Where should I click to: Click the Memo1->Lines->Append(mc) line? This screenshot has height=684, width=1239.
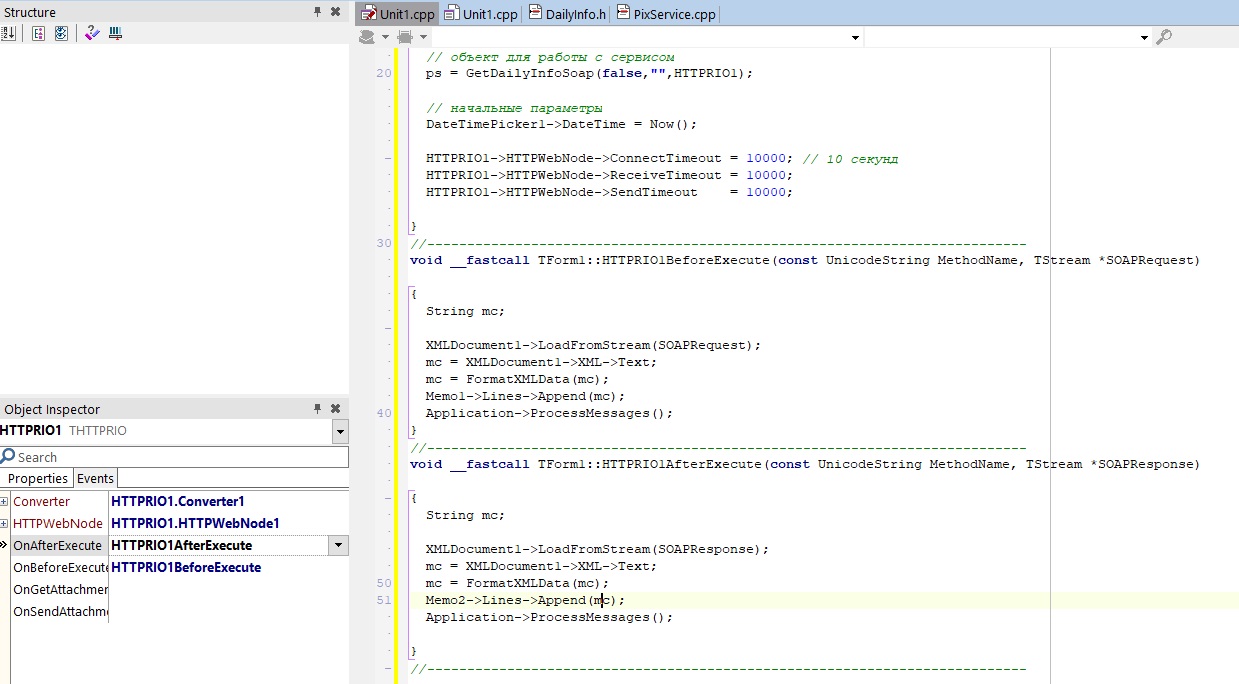(x=525, y=396)
